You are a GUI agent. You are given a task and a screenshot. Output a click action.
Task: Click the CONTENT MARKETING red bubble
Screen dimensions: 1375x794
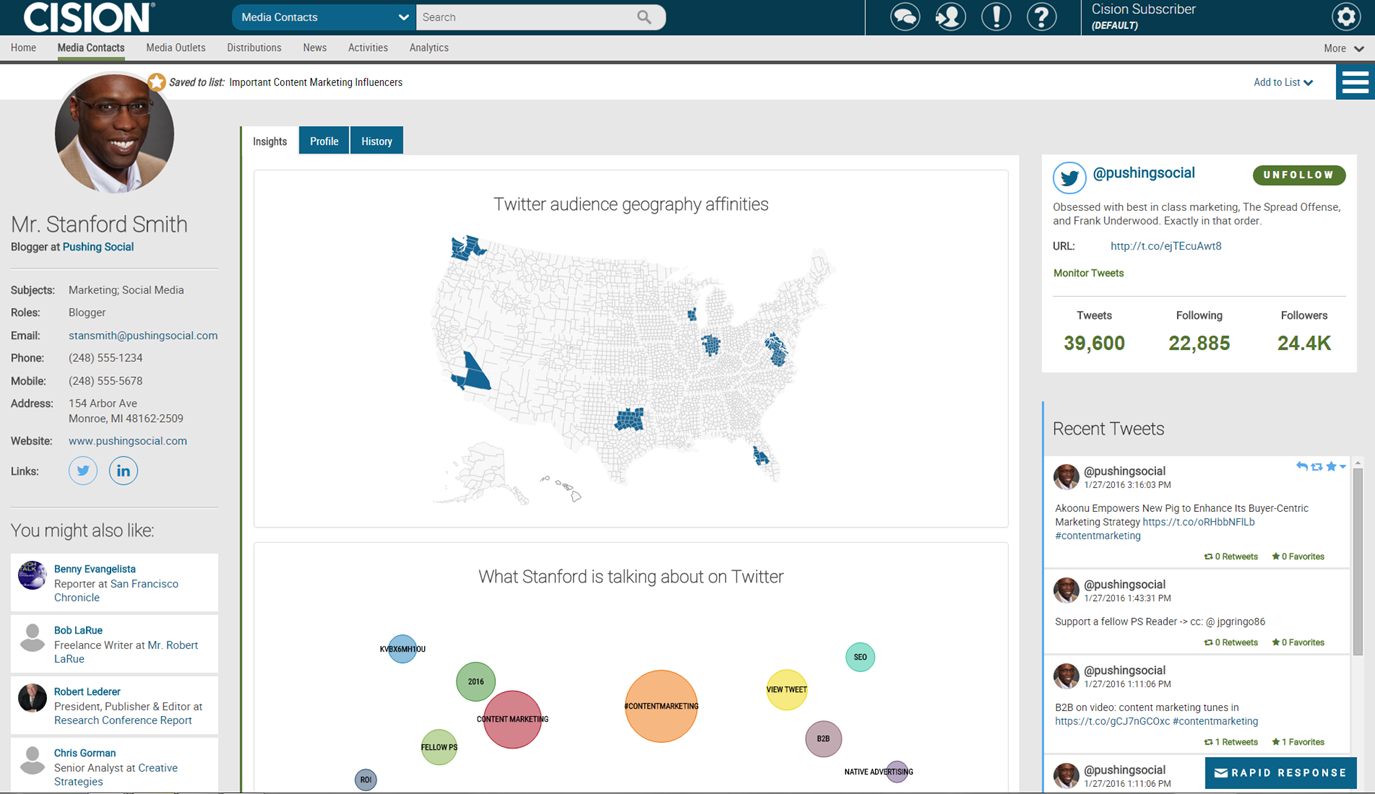click(512, 719)
